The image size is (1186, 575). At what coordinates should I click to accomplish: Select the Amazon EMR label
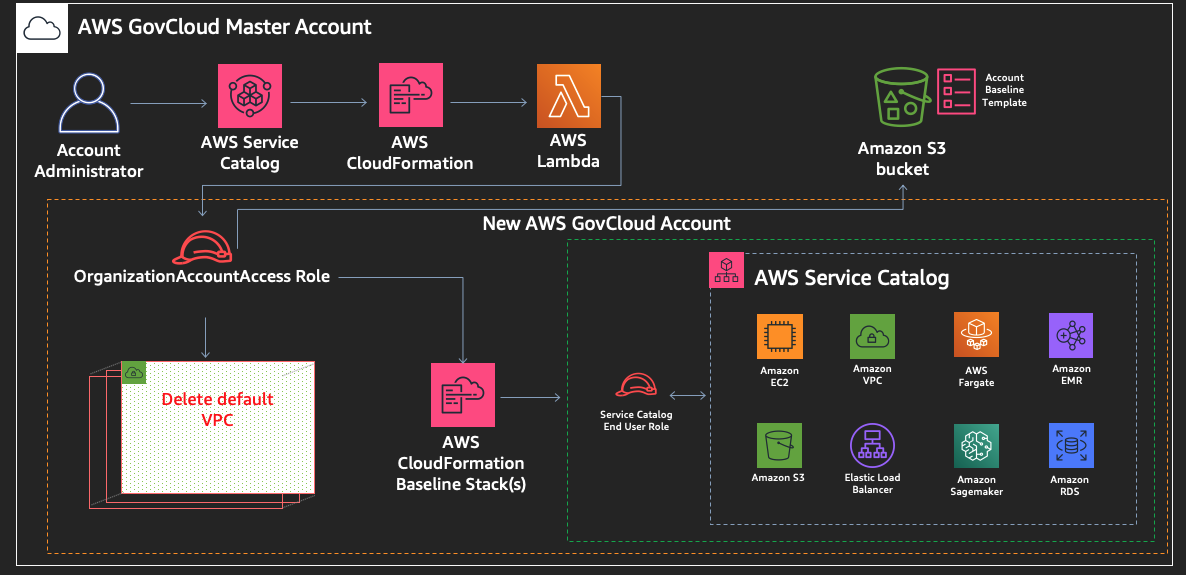pos(1071,374)
